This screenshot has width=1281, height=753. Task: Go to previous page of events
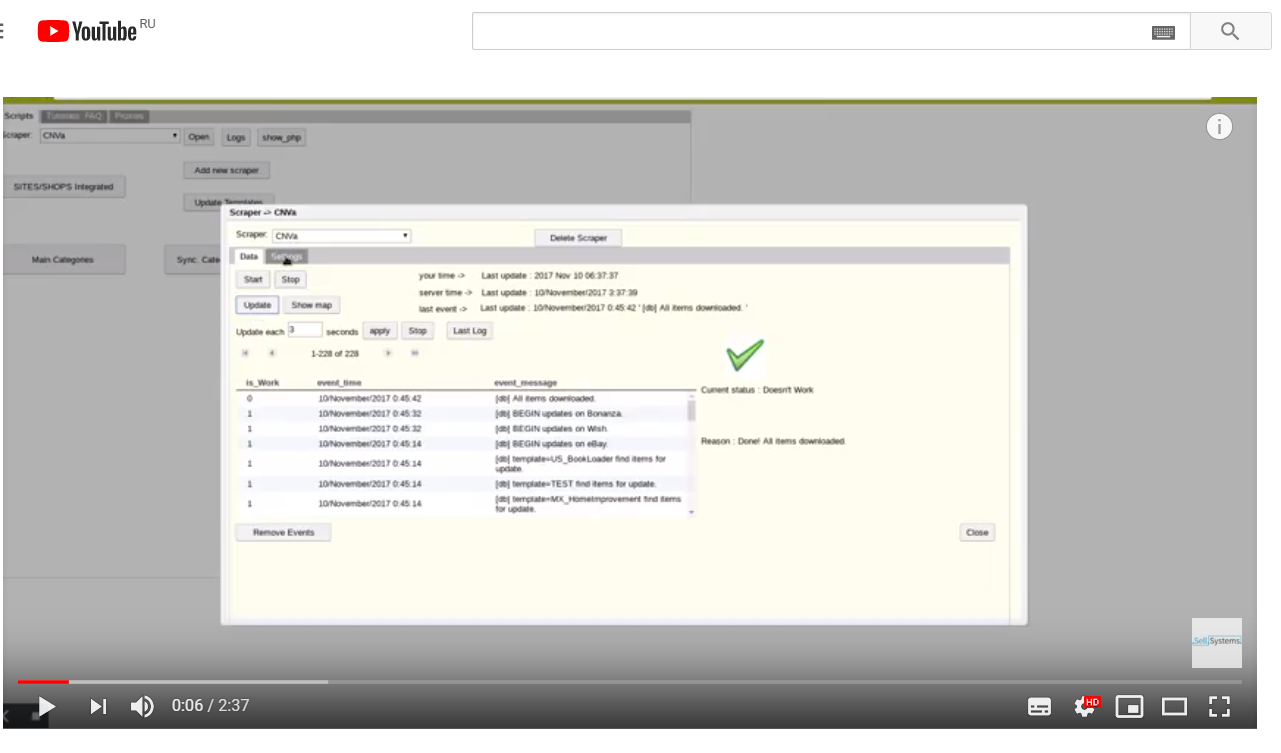pos(271,353)
